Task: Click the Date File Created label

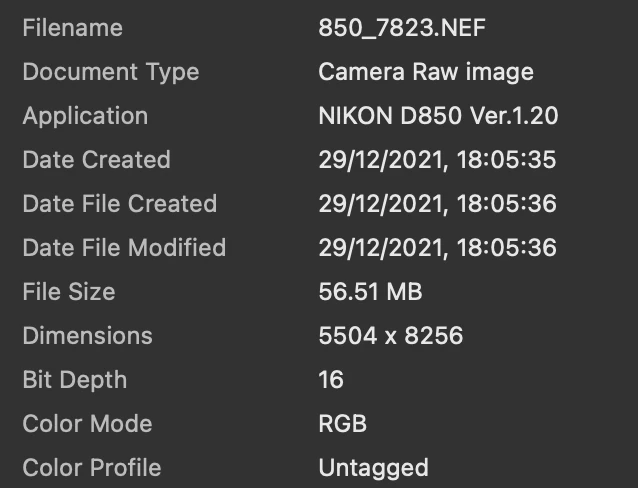Action: pos(120,204)
